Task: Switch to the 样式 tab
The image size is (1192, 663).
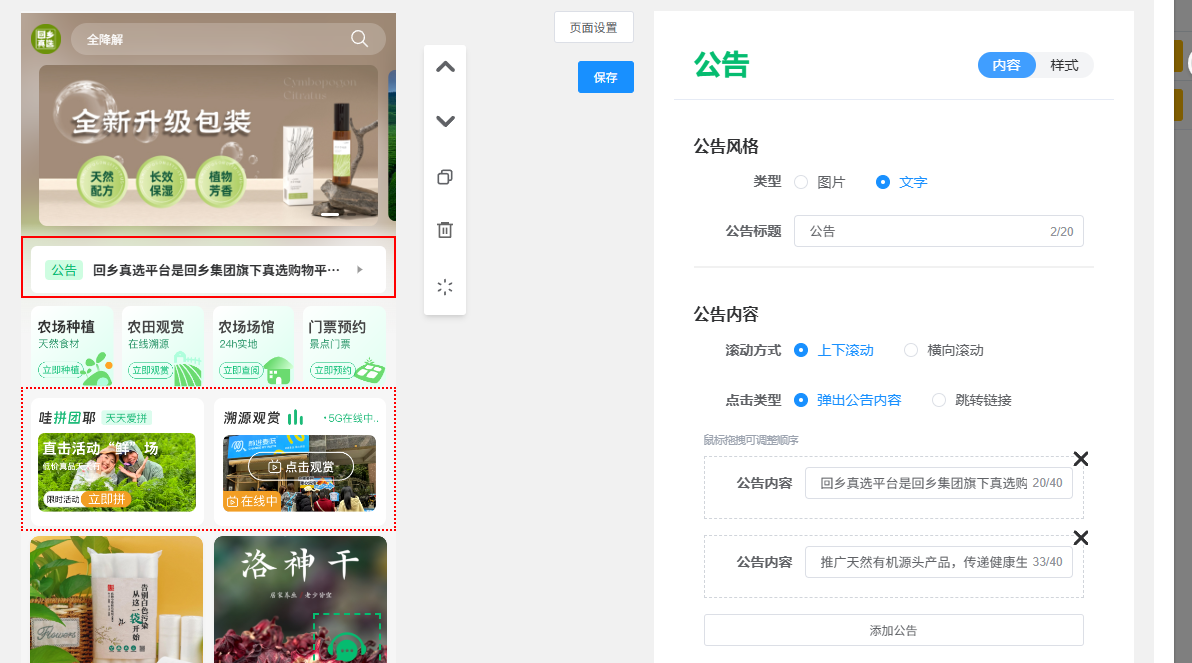Action: (x=1064, y=65)
